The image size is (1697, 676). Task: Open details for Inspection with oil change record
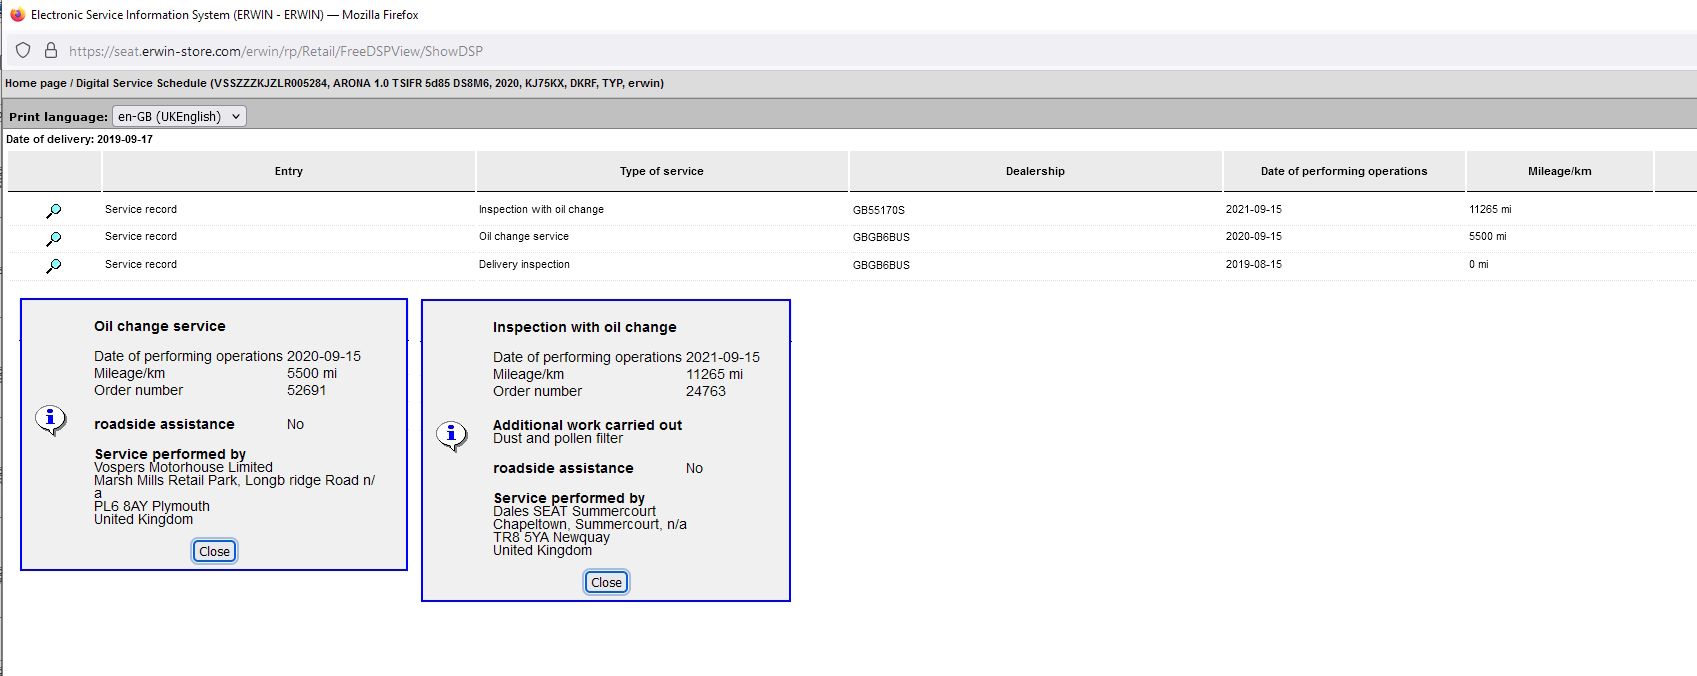click(54, 211)
